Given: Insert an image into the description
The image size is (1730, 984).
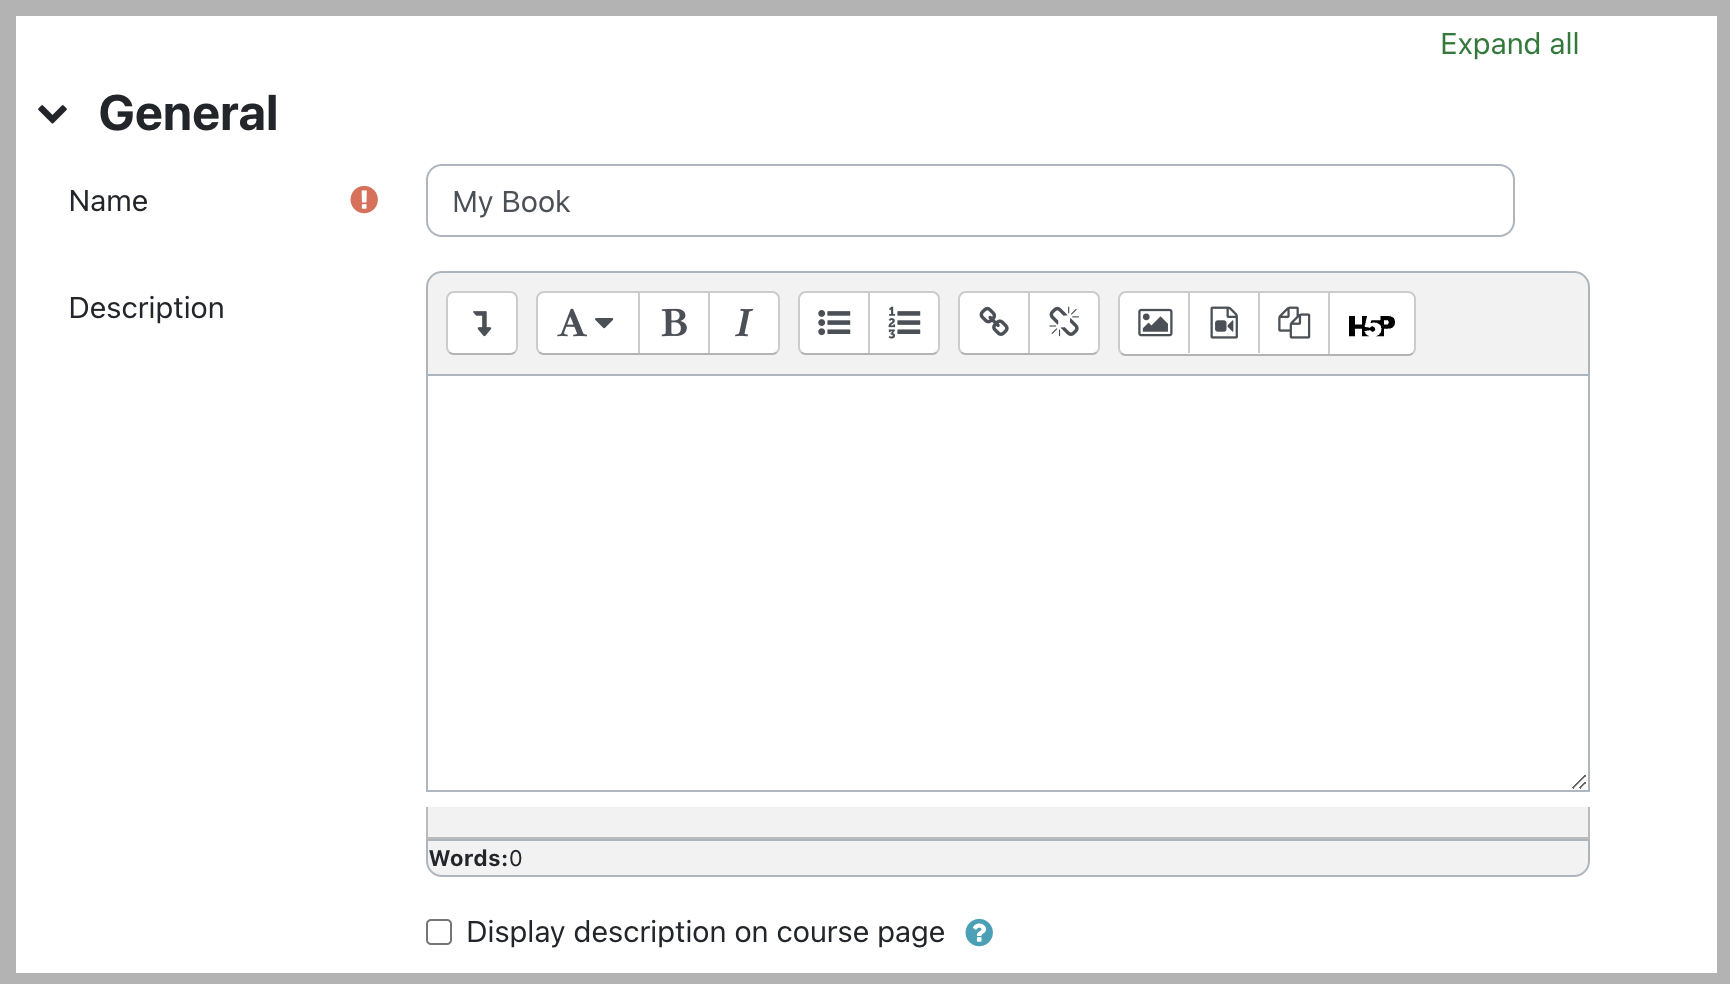Looking at the screenshot, I should pos(1154,323).
